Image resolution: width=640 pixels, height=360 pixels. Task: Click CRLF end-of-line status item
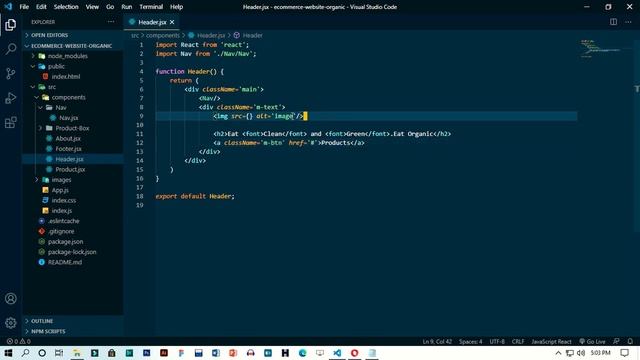tap(518, 341)
